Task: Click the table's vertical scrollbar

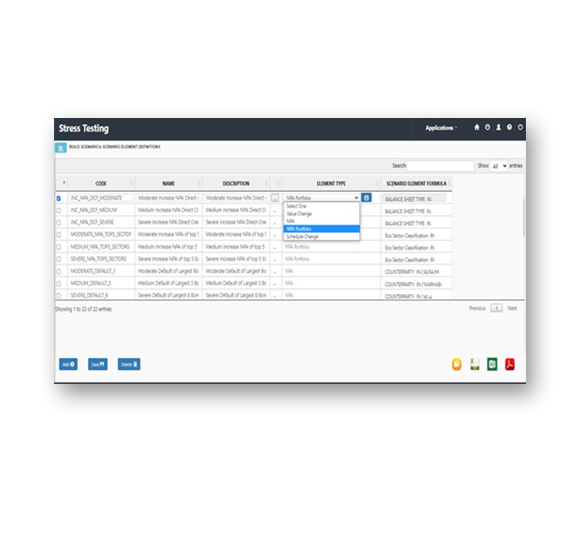Action: (x=523, y=218)
